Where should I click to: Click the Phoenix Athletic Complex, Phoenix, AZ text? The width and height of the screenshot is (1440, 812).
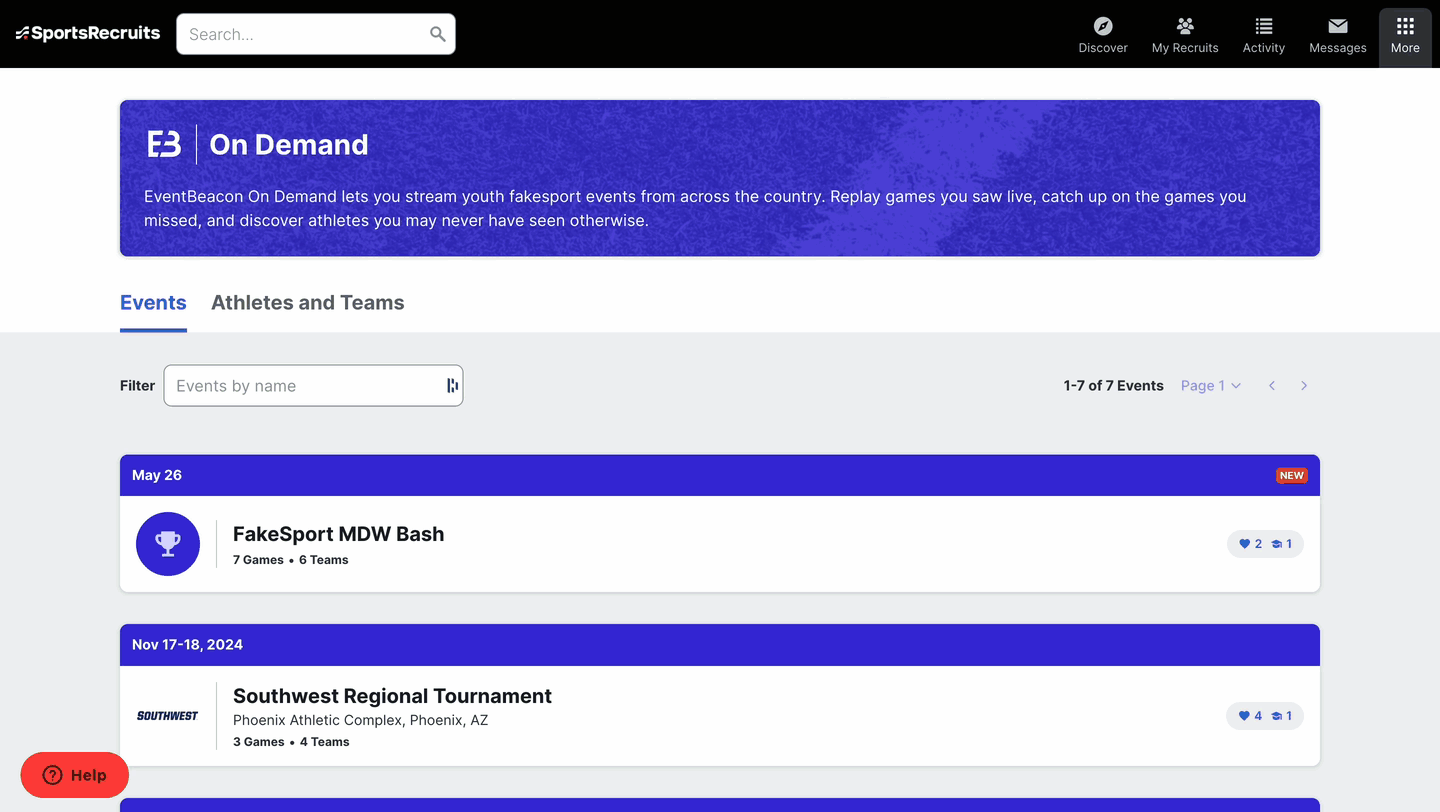[361, 720]
